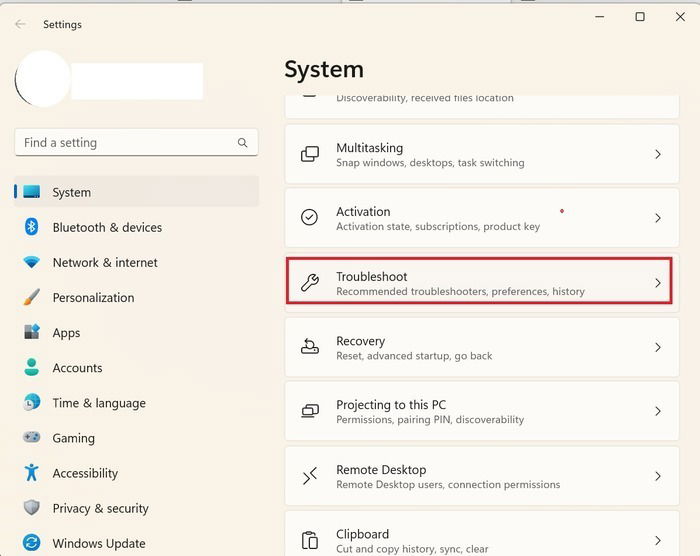
Task: Expand Recovery with its chevron
Action: click(x=658, y=347)
